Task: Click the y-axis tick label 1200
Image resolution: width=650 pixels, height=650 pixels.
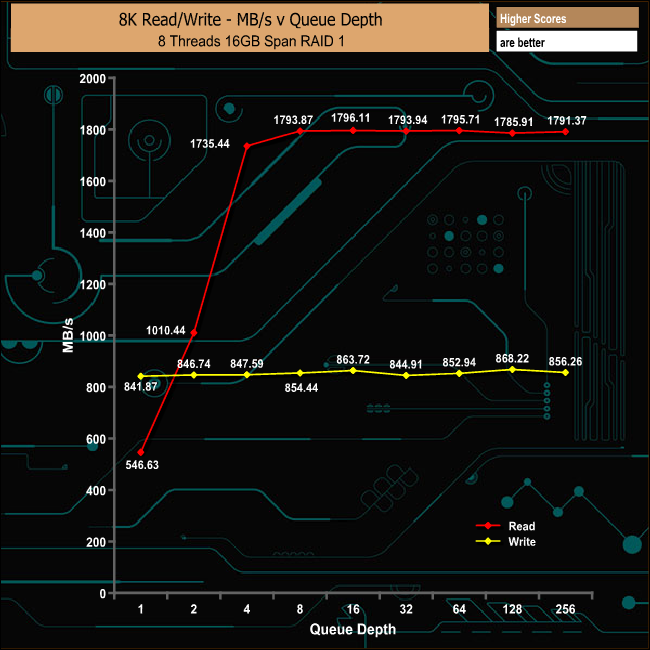Action: pos(93,285)
